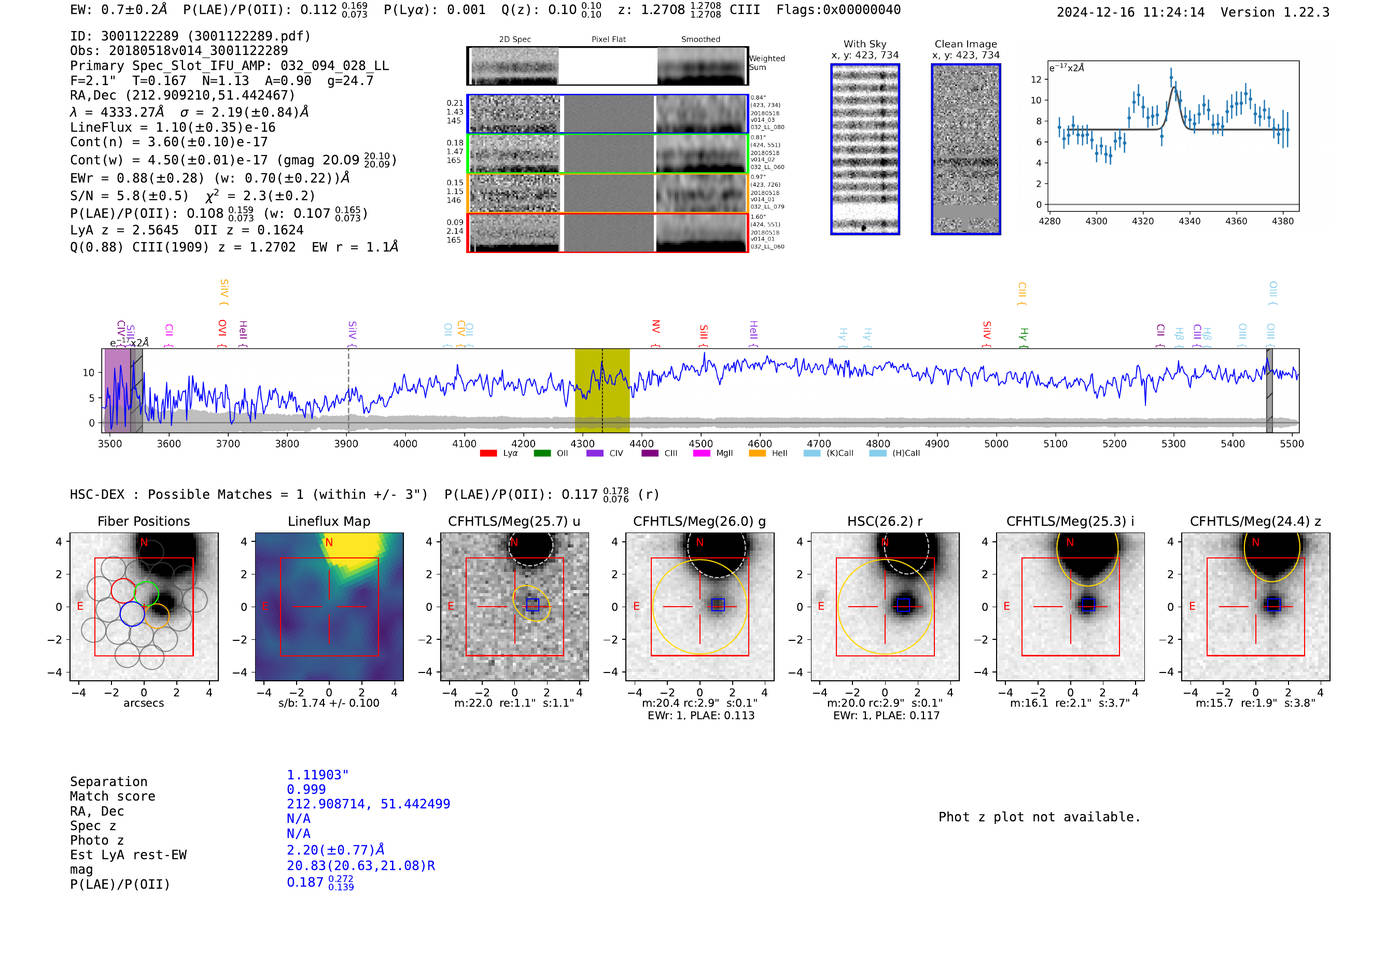The image size is (1400, 953).
Task: Select the green-framed fiber row labeled 0.18
Action: [608, 153]
